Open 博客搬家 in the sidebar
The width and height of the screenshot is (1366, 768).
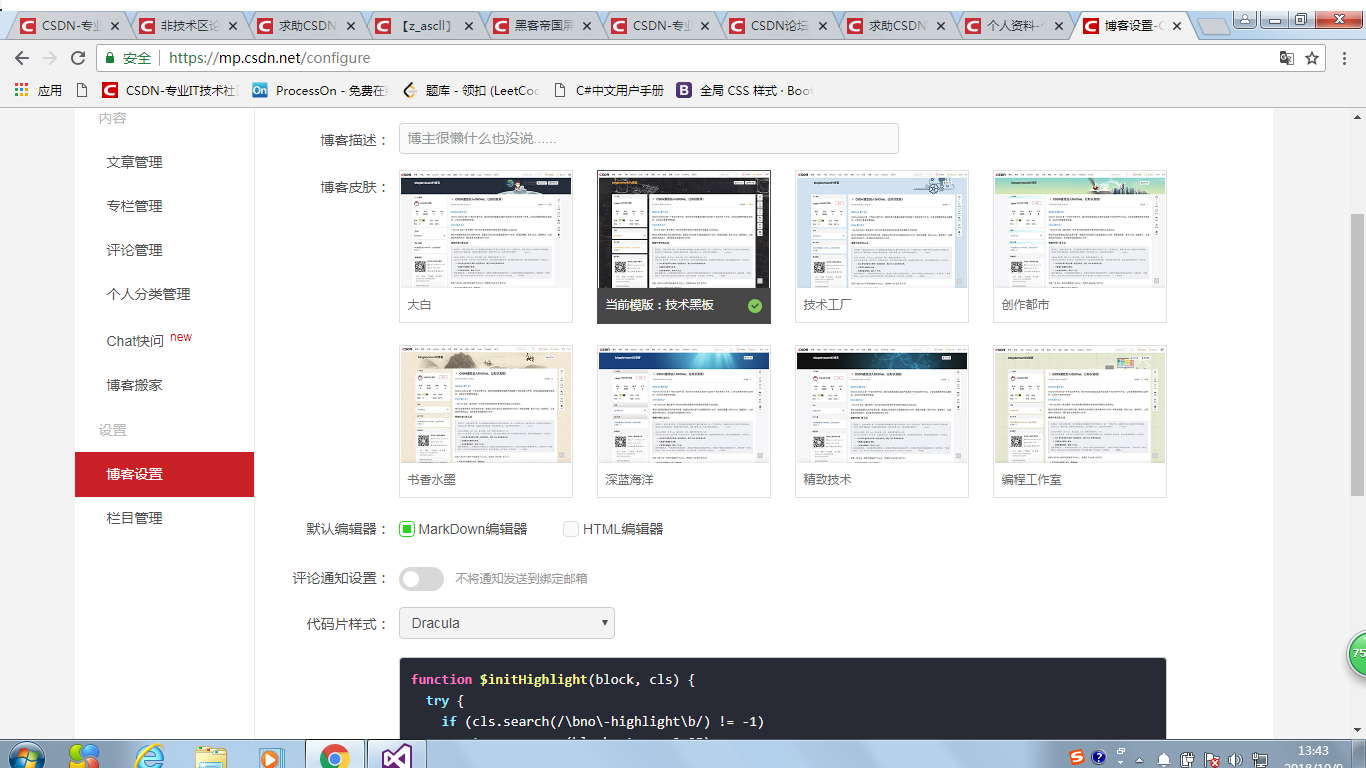coord(134,385)
